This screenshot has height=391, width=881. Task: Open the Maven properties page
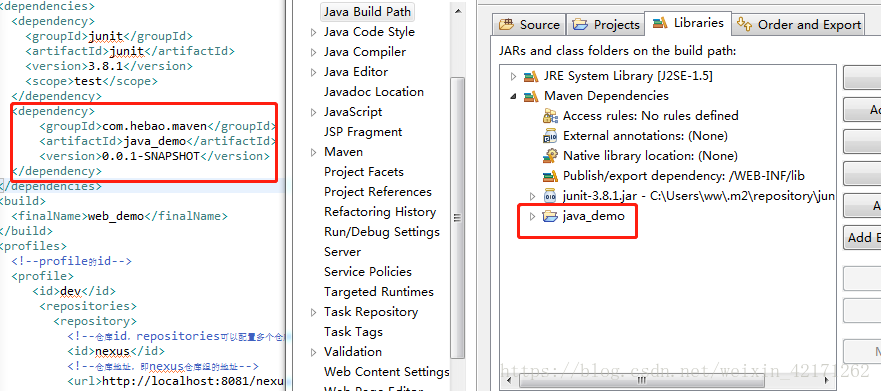(343, 152)
